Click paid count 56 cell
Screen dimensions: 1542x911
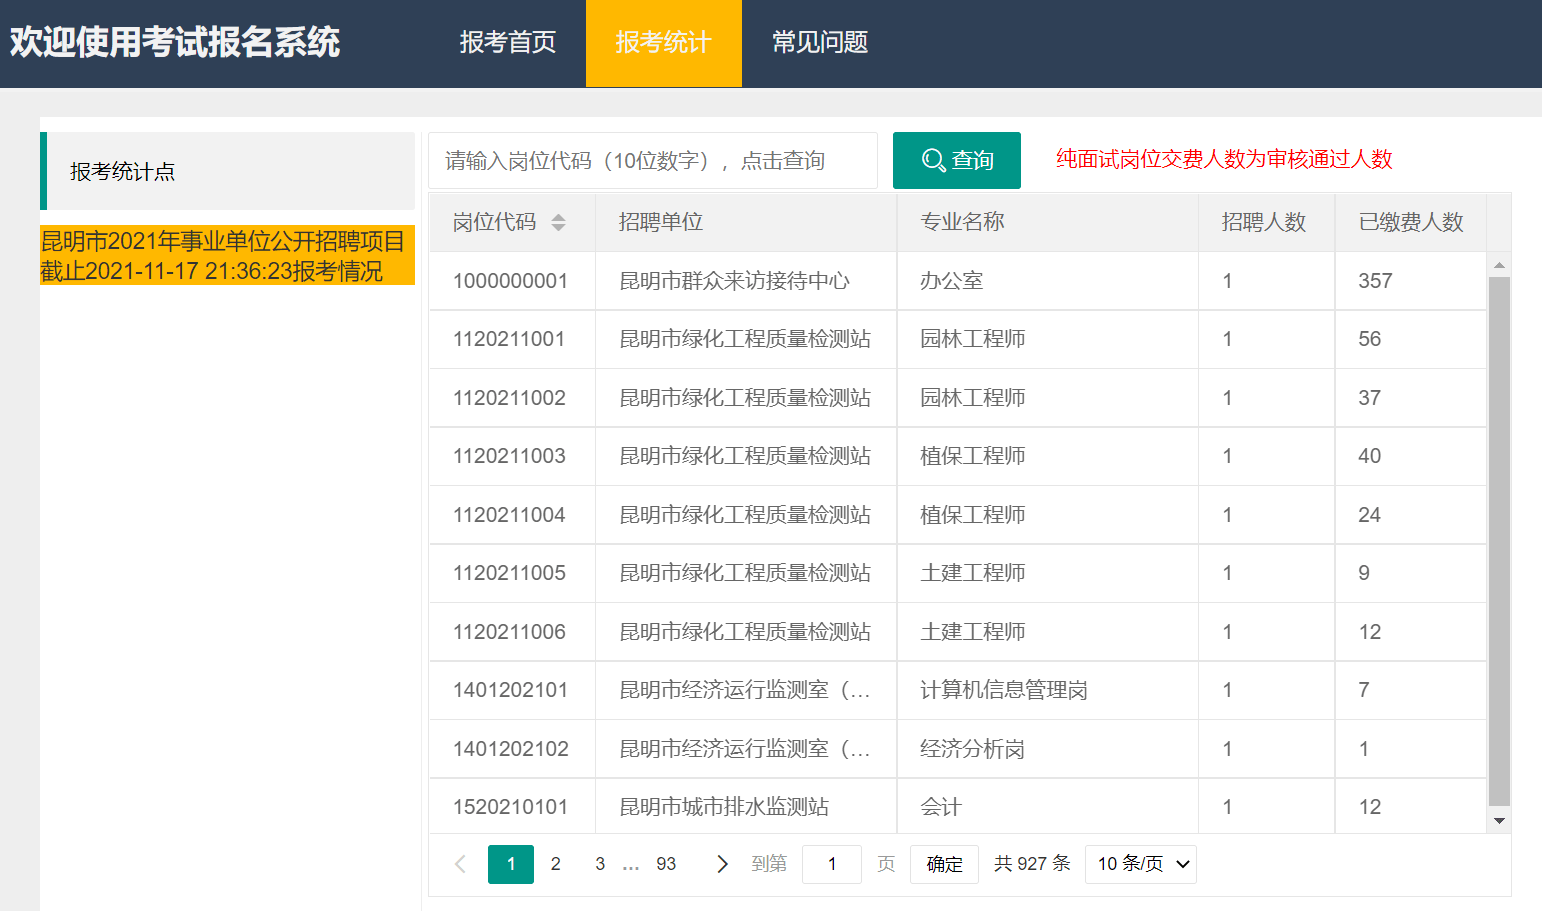tap(1411, 339)
